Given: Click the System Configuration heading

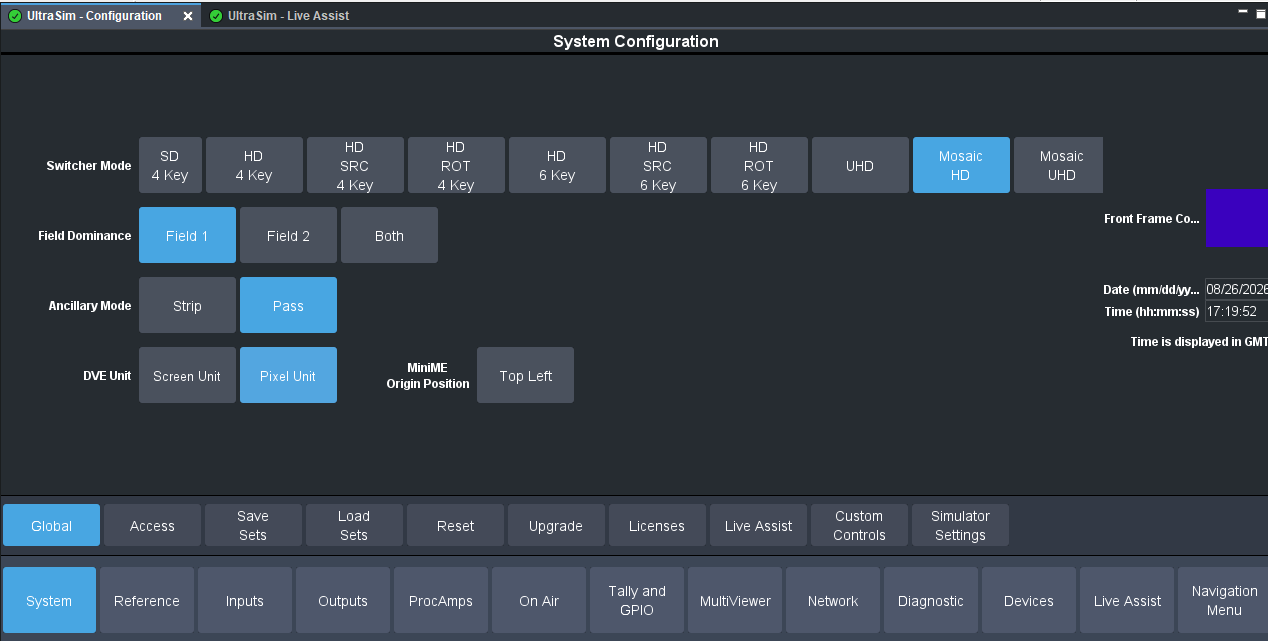Looking at the screenshot, I should tap(636, 42).
